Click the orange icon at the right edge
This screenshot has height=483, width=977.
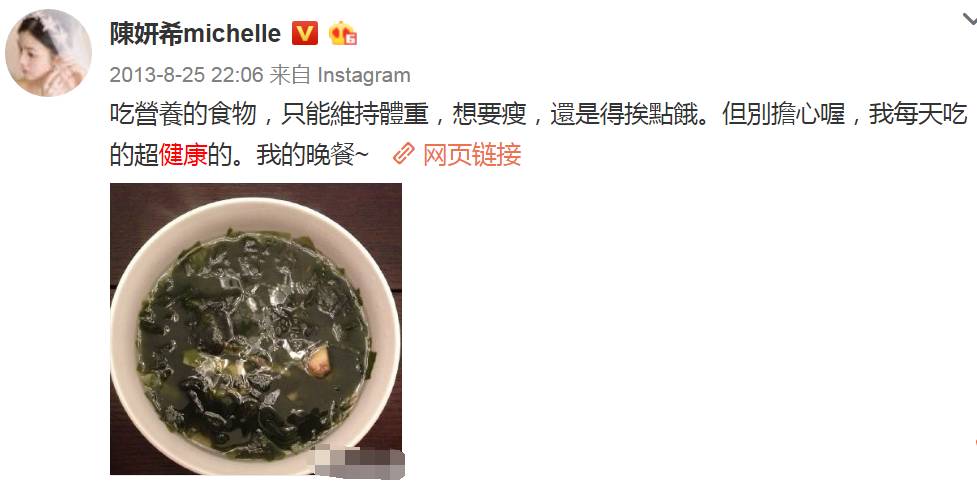pos(975,444)
